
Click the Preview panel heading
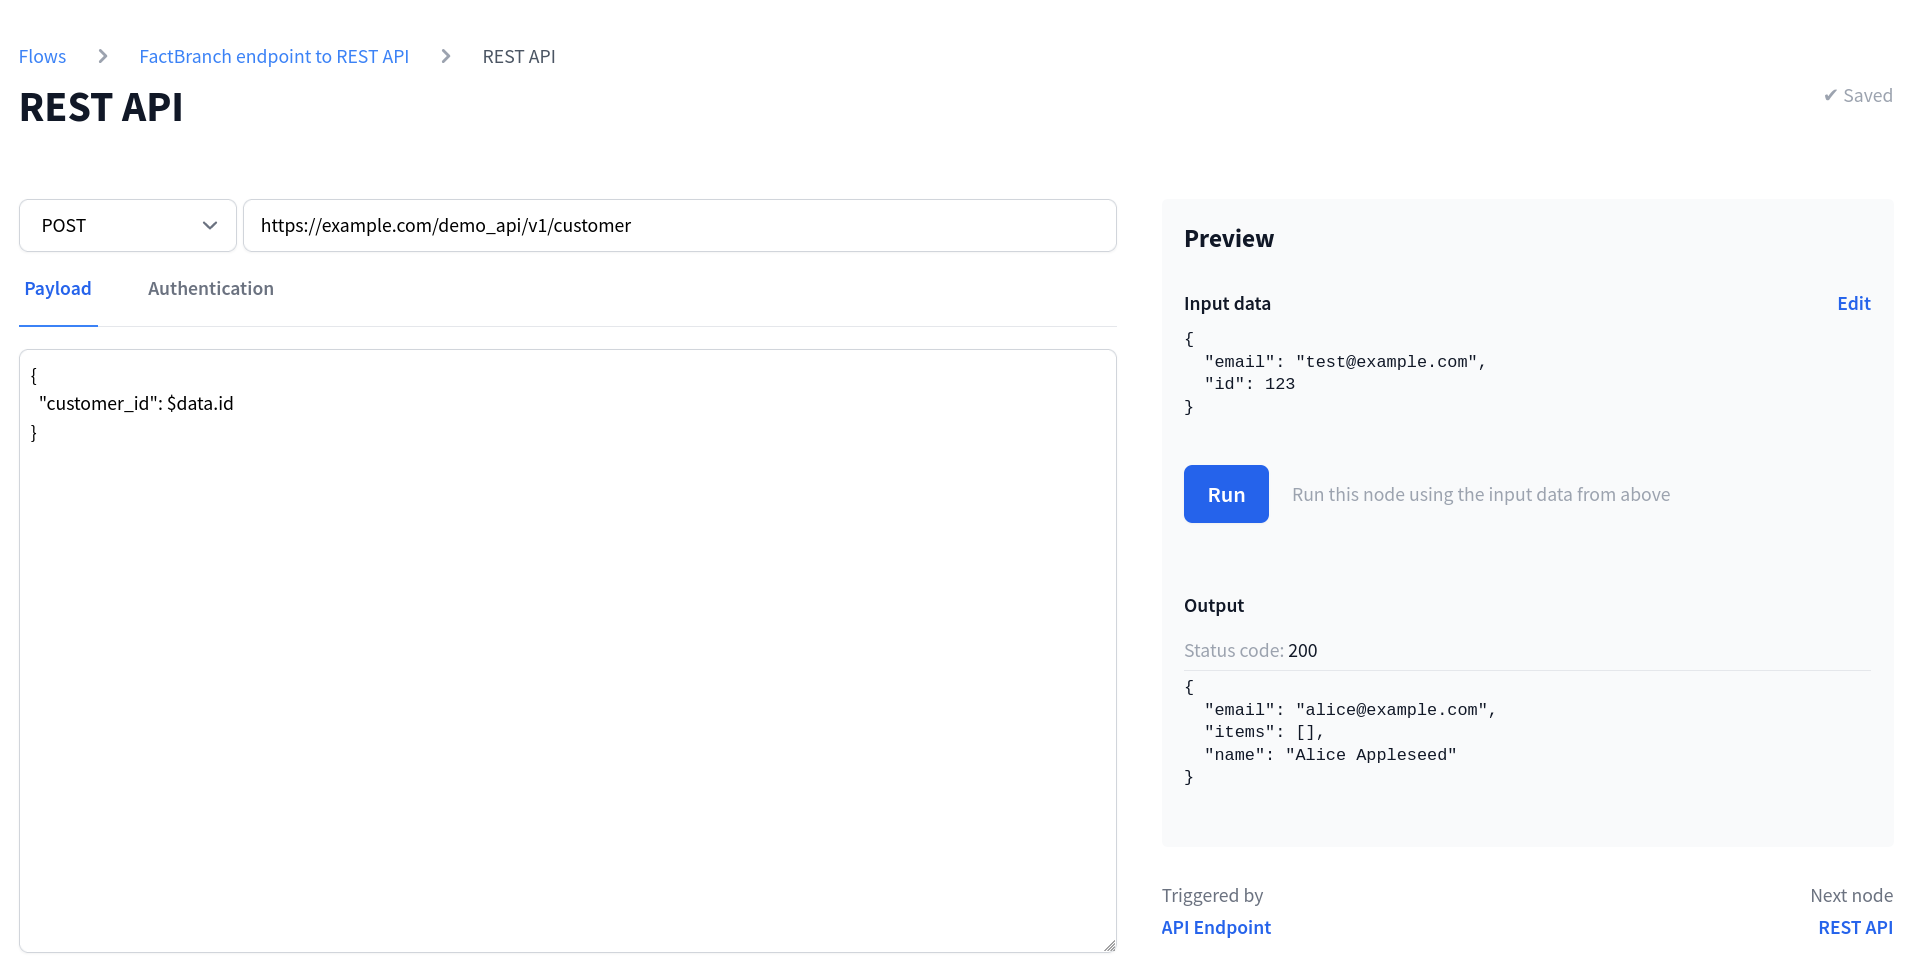[x=1229, y=238]
